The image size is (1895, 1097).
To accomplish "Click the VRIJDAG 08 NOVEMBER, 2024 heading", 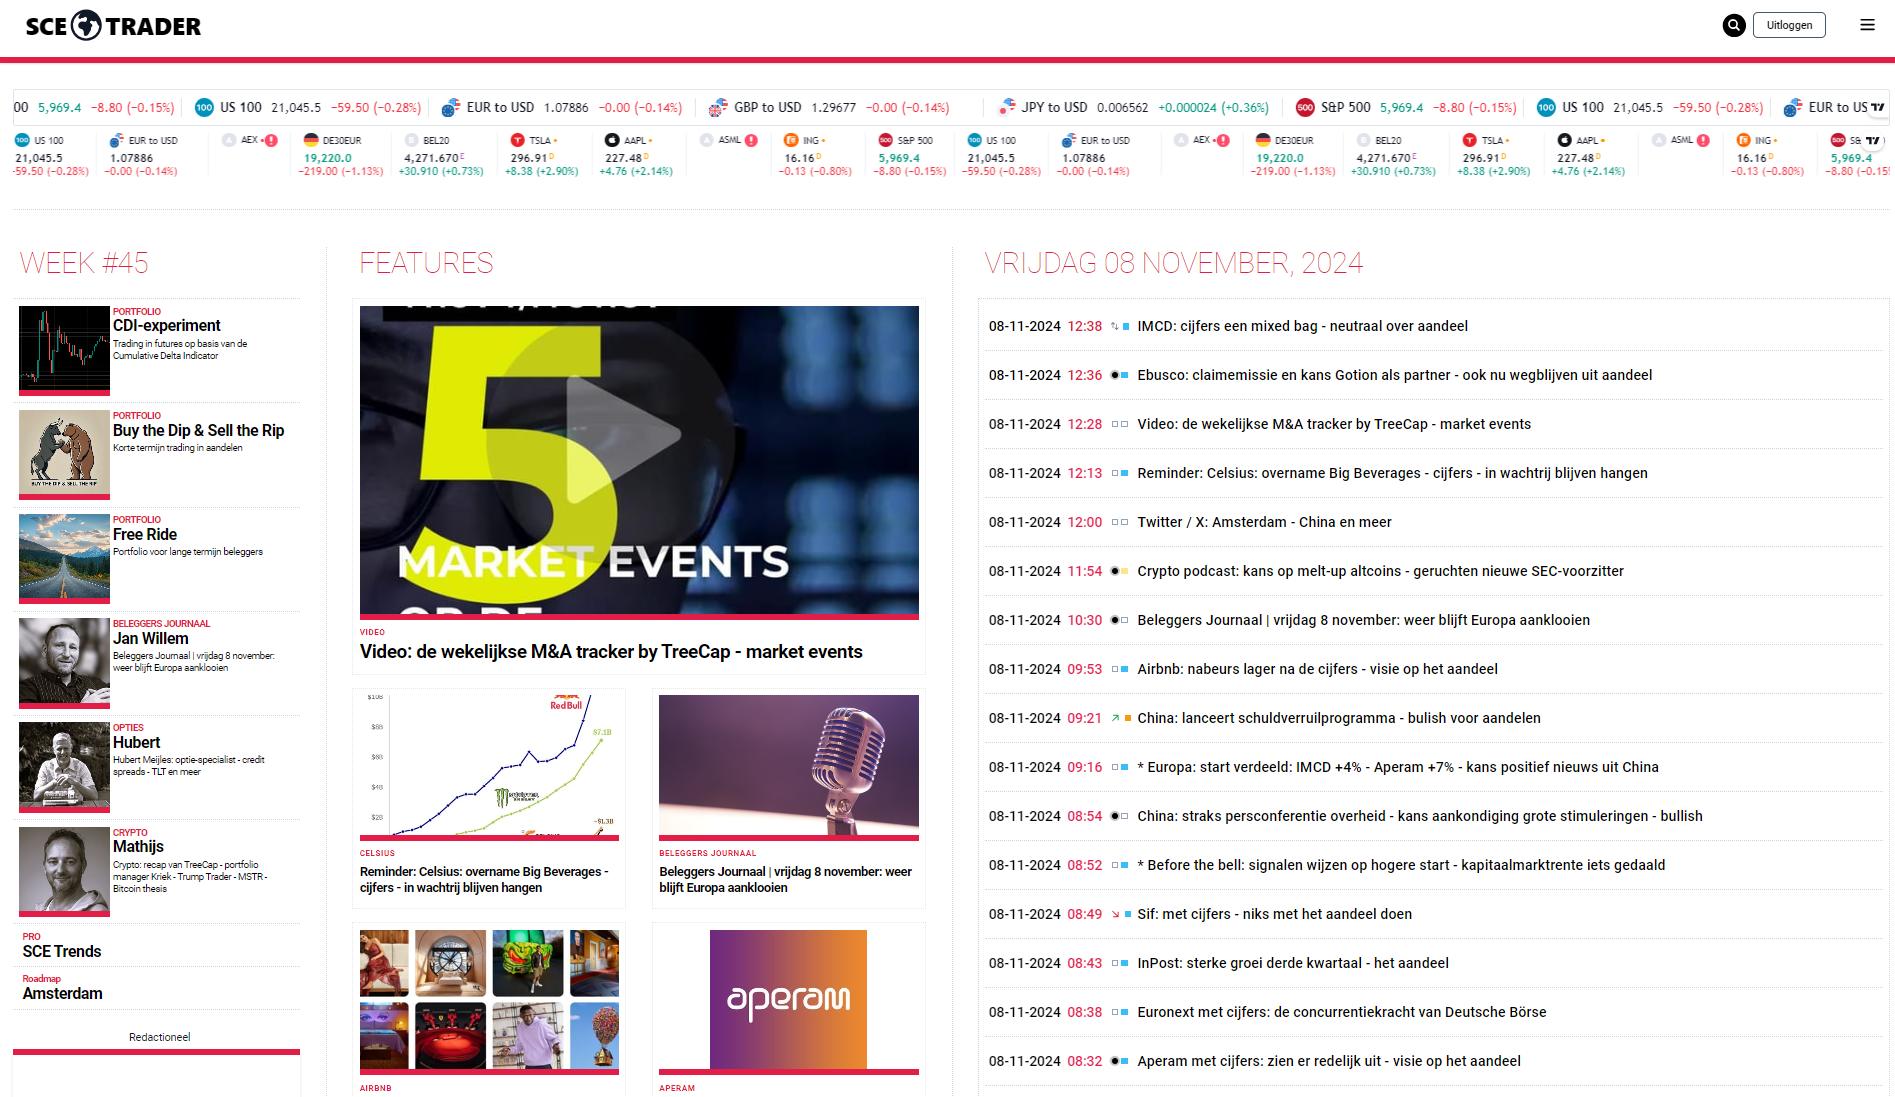I will (x=1174, y=263).
